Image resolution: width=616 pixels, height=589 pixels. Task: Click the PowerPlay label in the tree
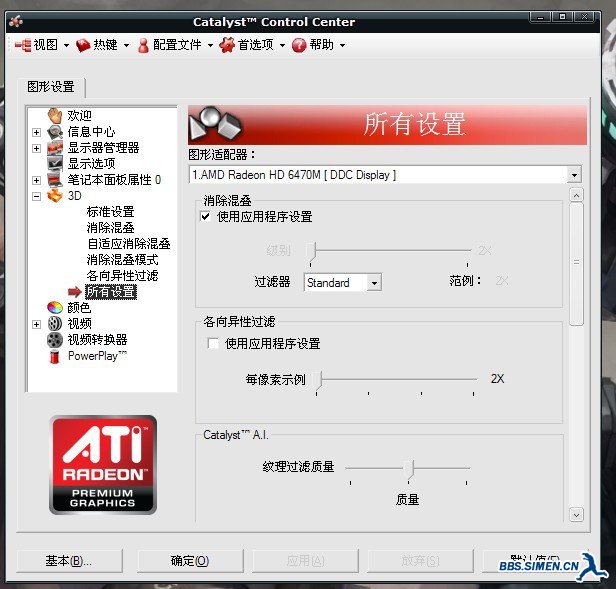point(97,356)
